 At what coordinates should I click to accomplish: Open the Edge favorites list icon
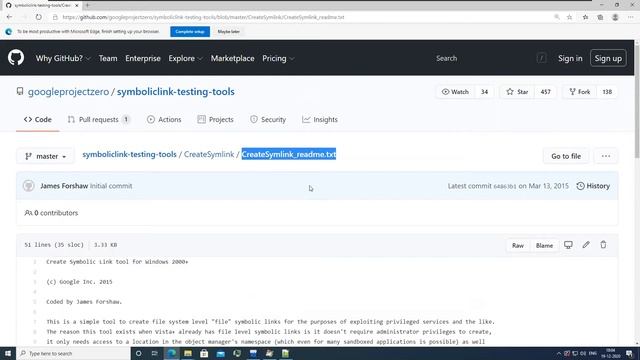[x=585, y=17]
